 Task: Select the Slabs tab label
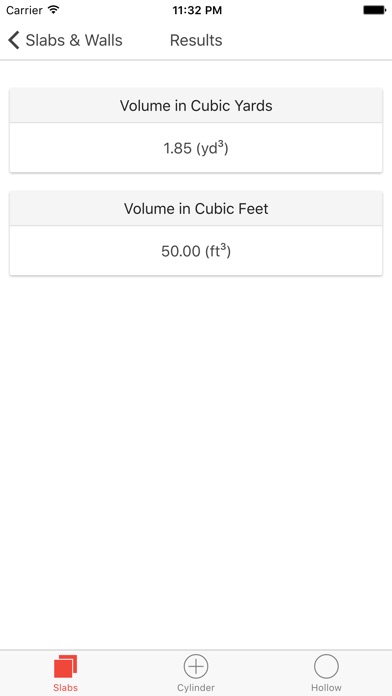(x=65, y=688)
